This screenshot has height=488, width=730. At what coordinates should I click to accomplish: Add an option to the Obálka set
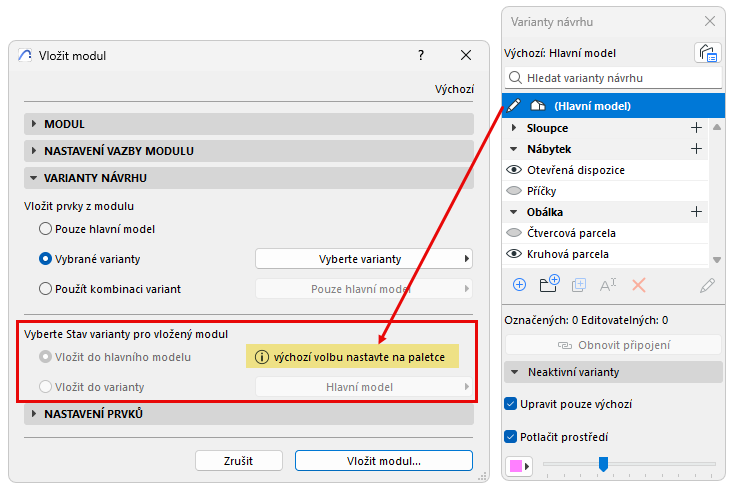(696, 212)
